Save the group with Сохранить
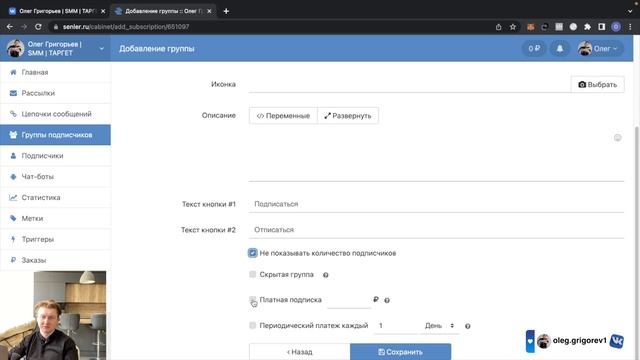The height and width of the screenshot is (360, 640). tap(400, 352)
